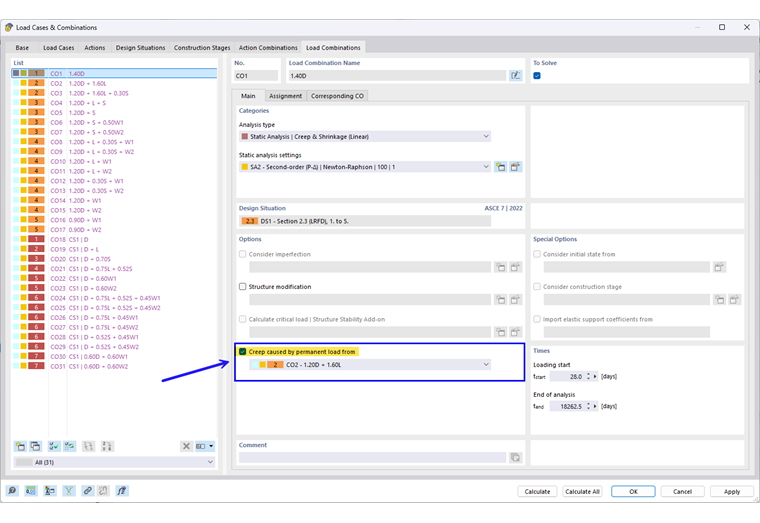Image resolution: width=760 pixels, height=523 pixels.
Task: Select all items with the check-all icon
Action: tap(54, 446)
